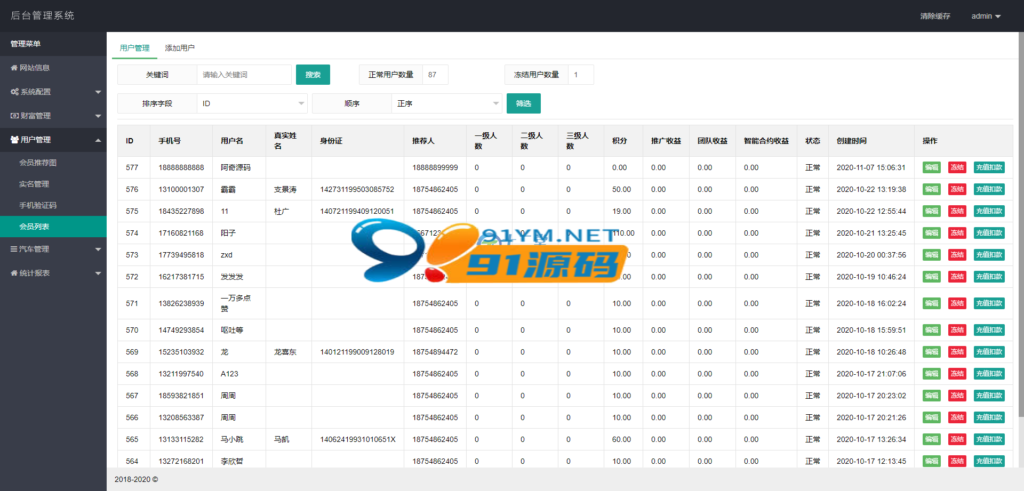Screen dimensions: 1024x491
Task: Click 冻结 for user ID 577
Action: (x=957, y=168)
